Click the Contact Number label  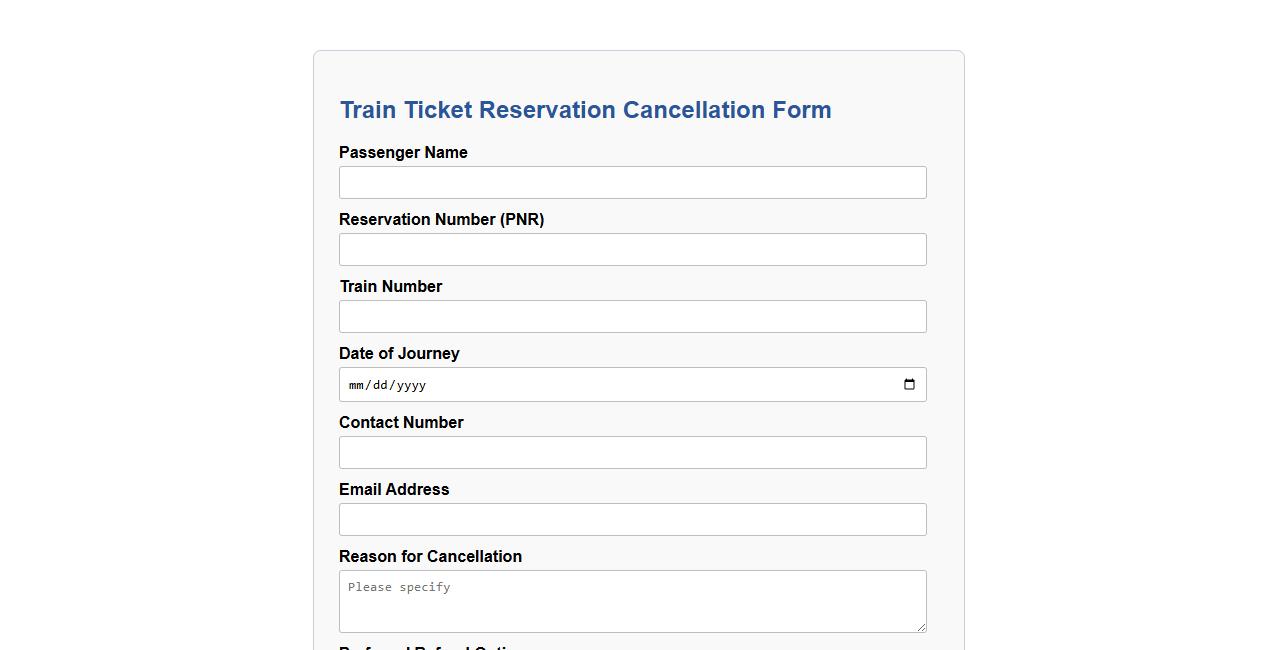tap(401, 422)
